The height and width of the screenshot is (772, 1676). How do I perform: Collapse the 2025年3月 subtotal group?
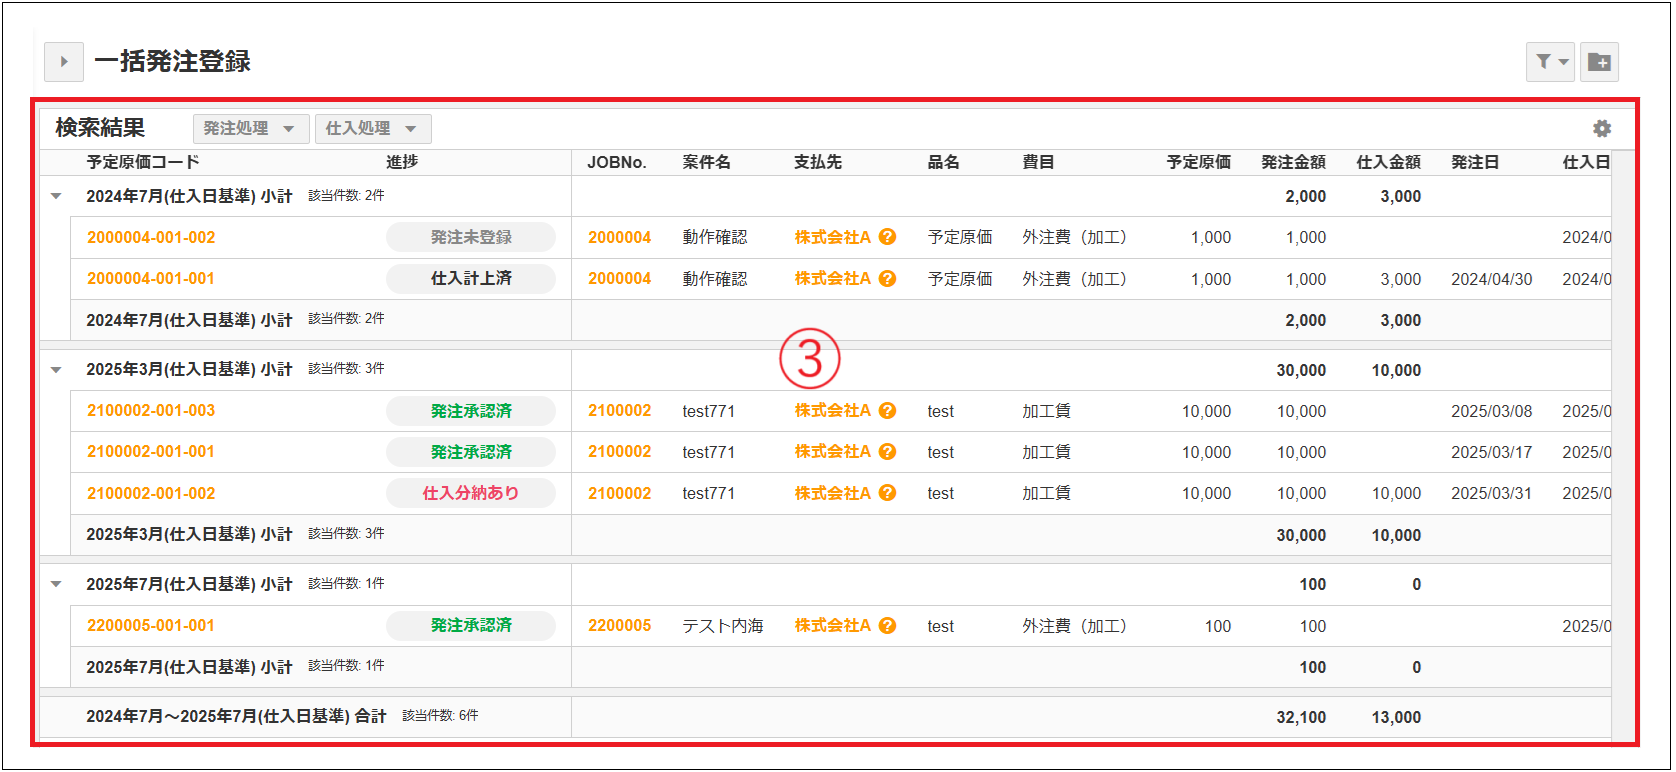[56, 370]
